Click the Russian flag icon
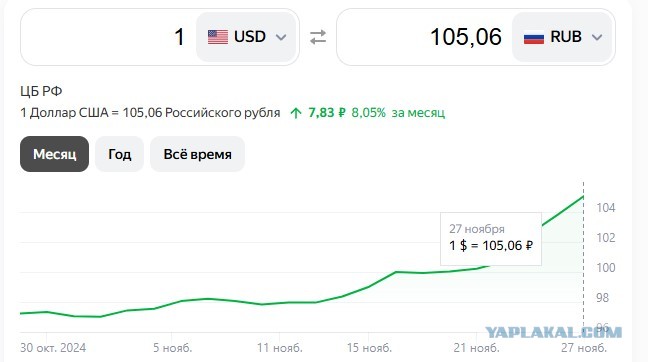 point(534,38)
